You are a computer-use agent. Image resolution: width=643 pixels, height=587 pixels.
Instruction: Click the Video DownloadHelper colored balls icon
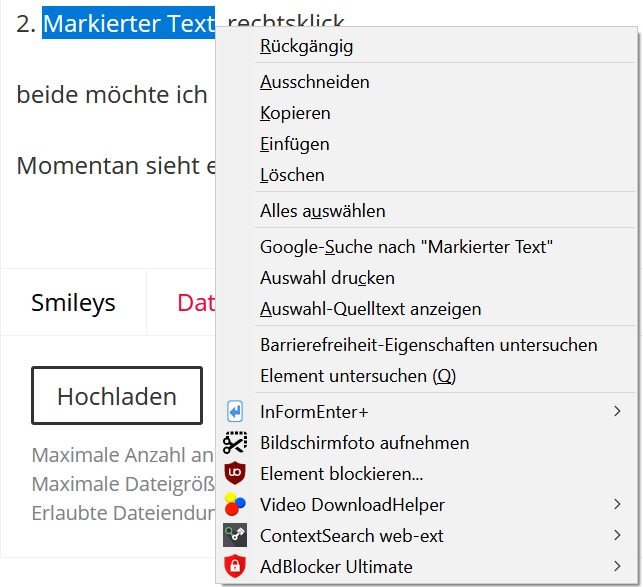[x=235, y=504]
